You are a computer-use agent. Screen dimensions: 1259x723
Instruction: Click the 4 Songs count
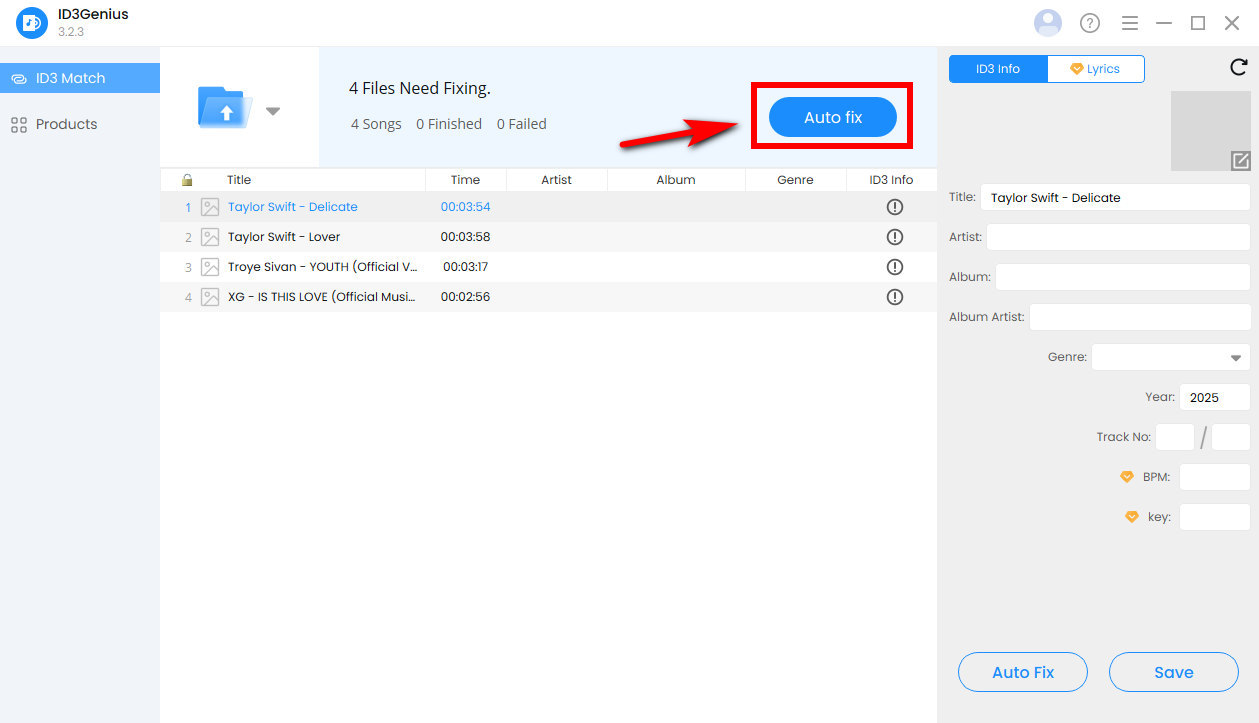pos(376,124)
